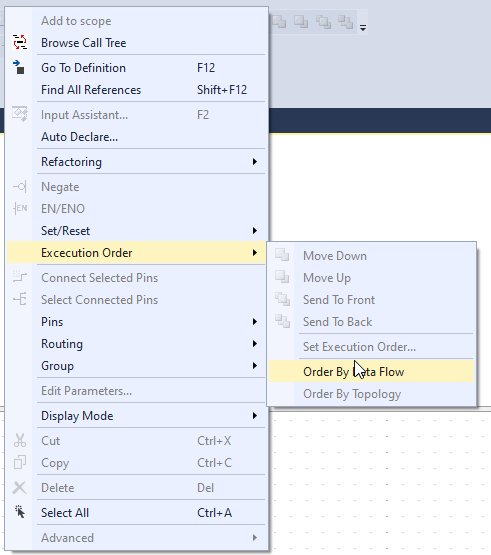Click second execution order toolbar icon
The height and width of the screenshot is (555, 491).
click(301, 22)
